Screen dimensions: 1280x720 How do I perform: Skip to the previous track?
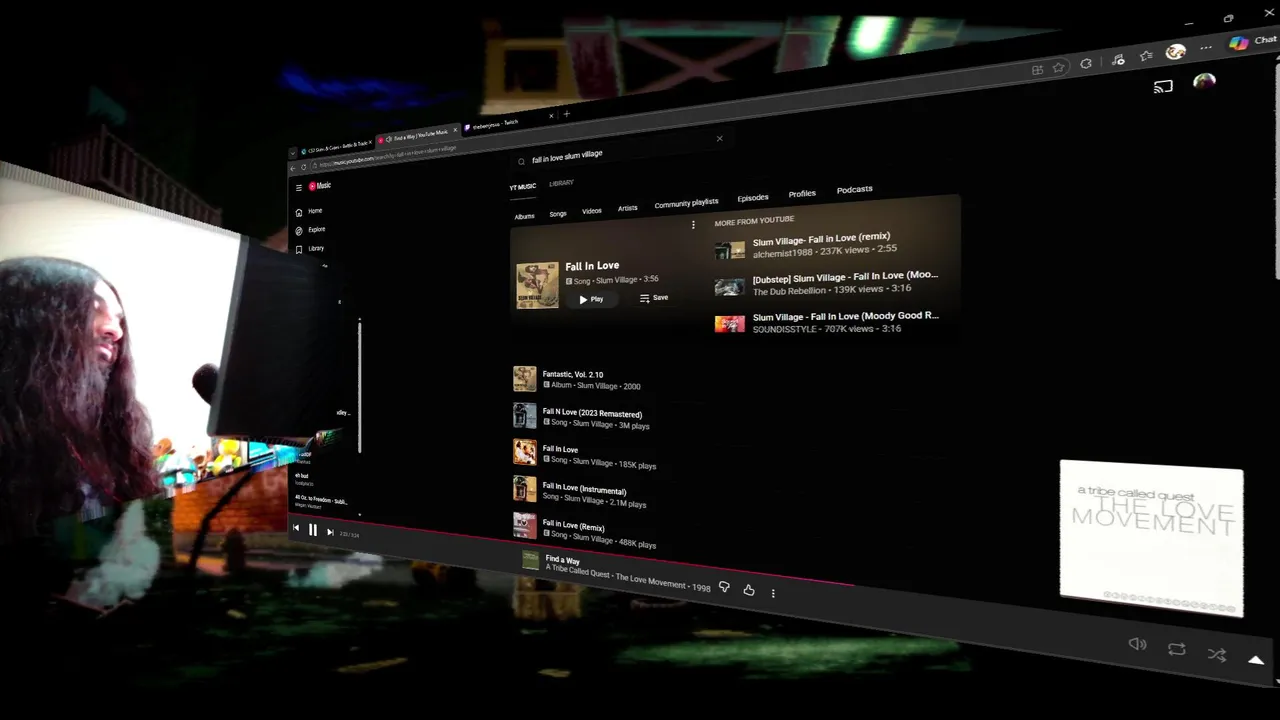point(296,528)
